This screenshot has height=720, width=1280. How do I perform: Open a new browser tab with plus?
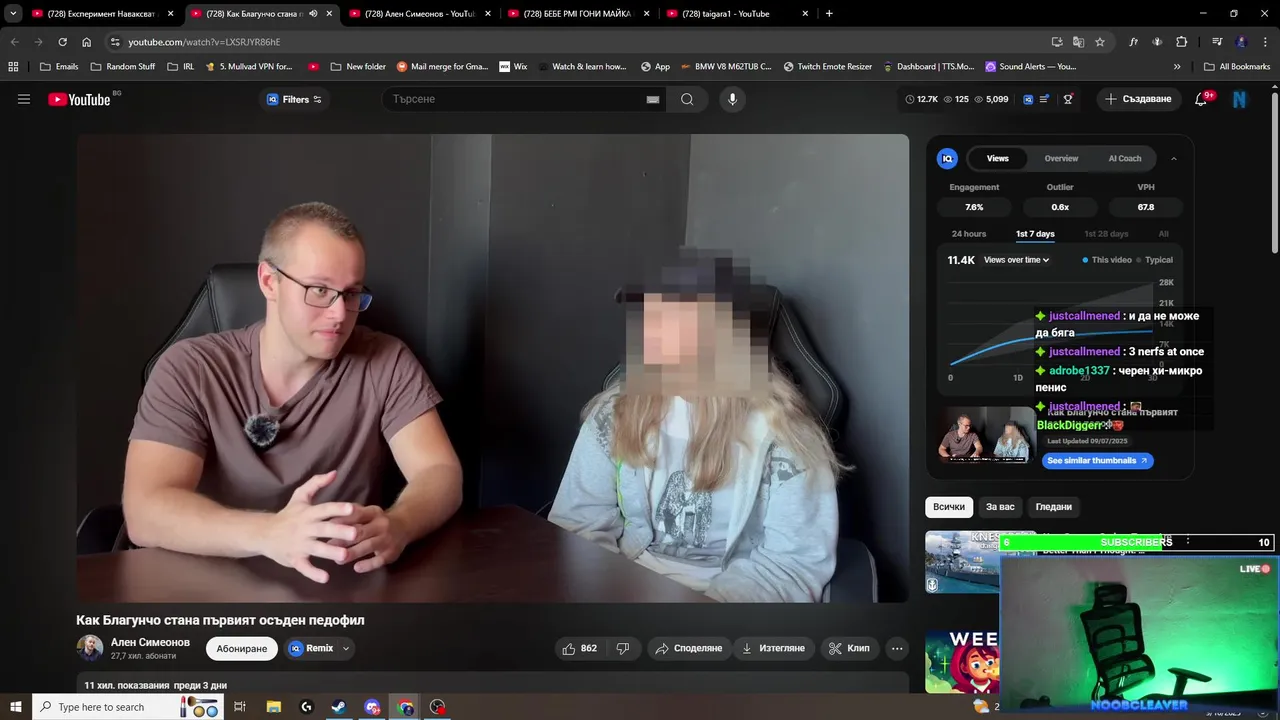coord(829,14)
